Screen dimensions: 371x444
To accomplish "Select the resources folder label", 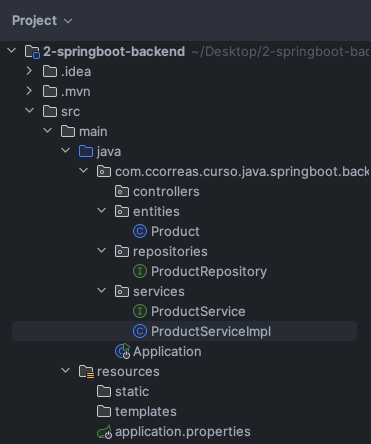I will pyautogui.click(x=128, y=371).
